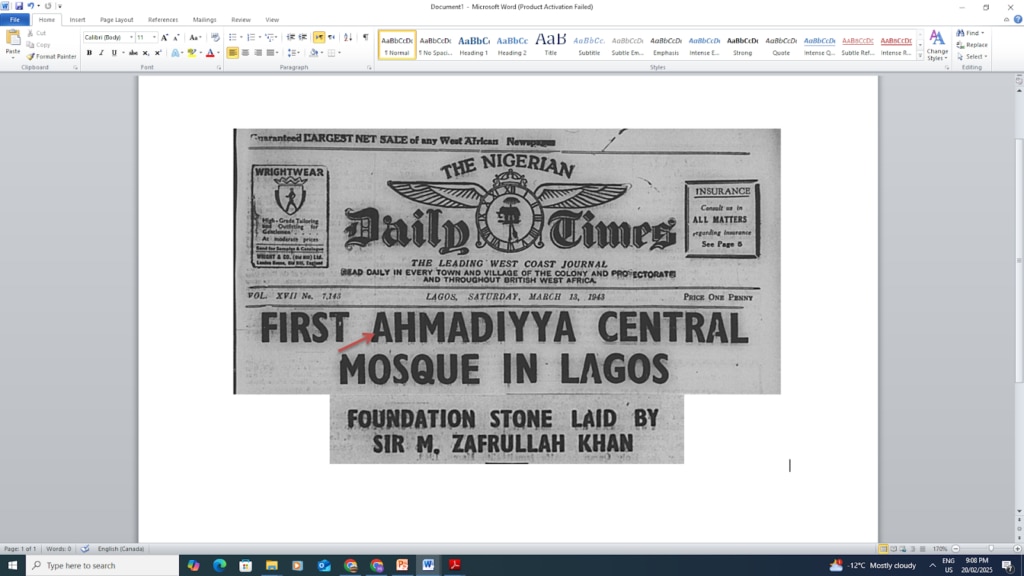Image resolution: width=1024 pixels, height=576 pixels.
Task: Toggle Print Layout view in status bar
Action: tap(883, 549)
